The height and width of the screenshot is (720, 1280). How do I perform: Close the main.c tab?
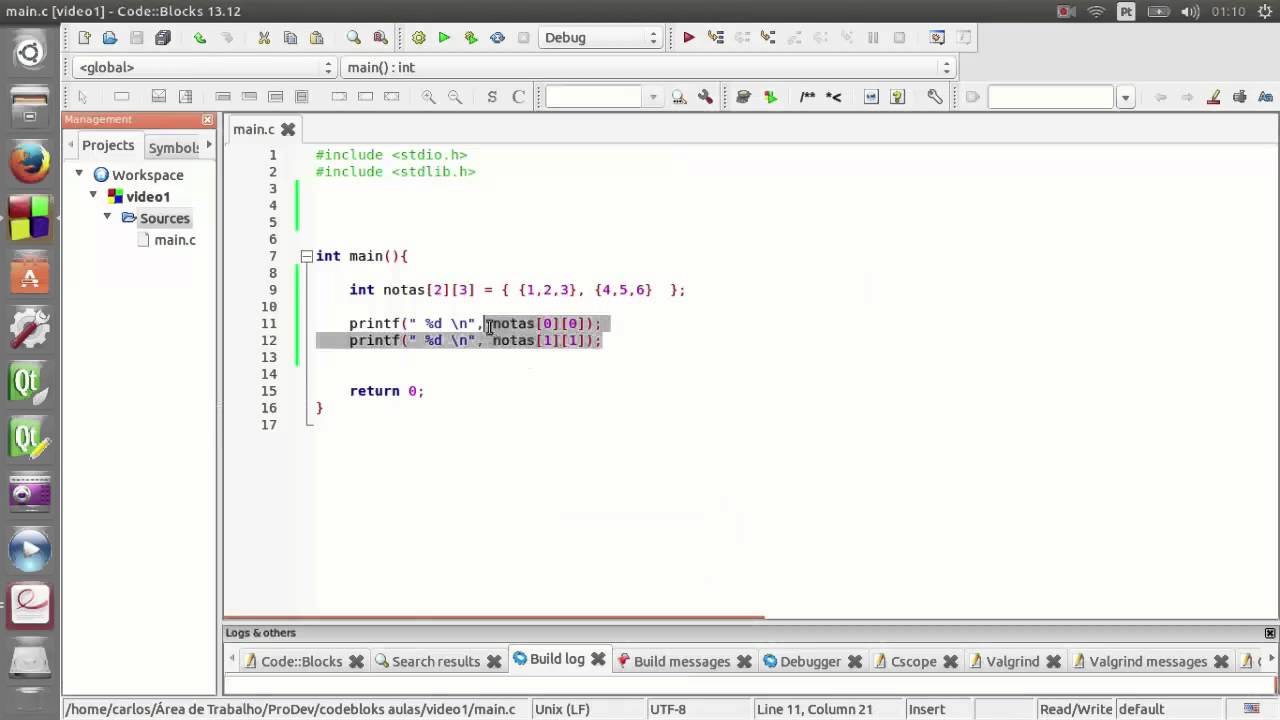tap(288, 129)
